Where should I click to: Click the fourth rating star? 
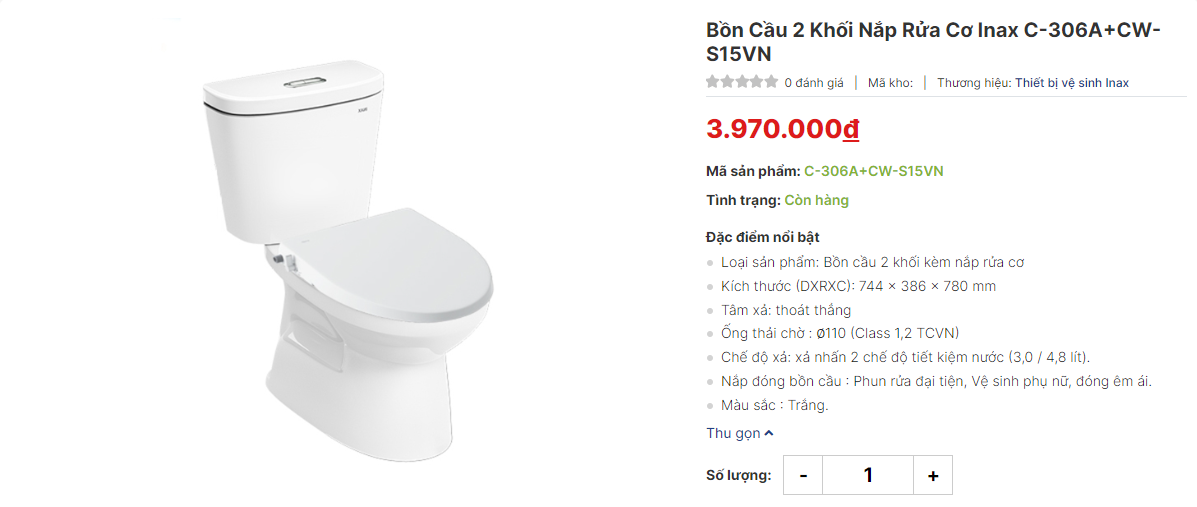click(756, 83)
